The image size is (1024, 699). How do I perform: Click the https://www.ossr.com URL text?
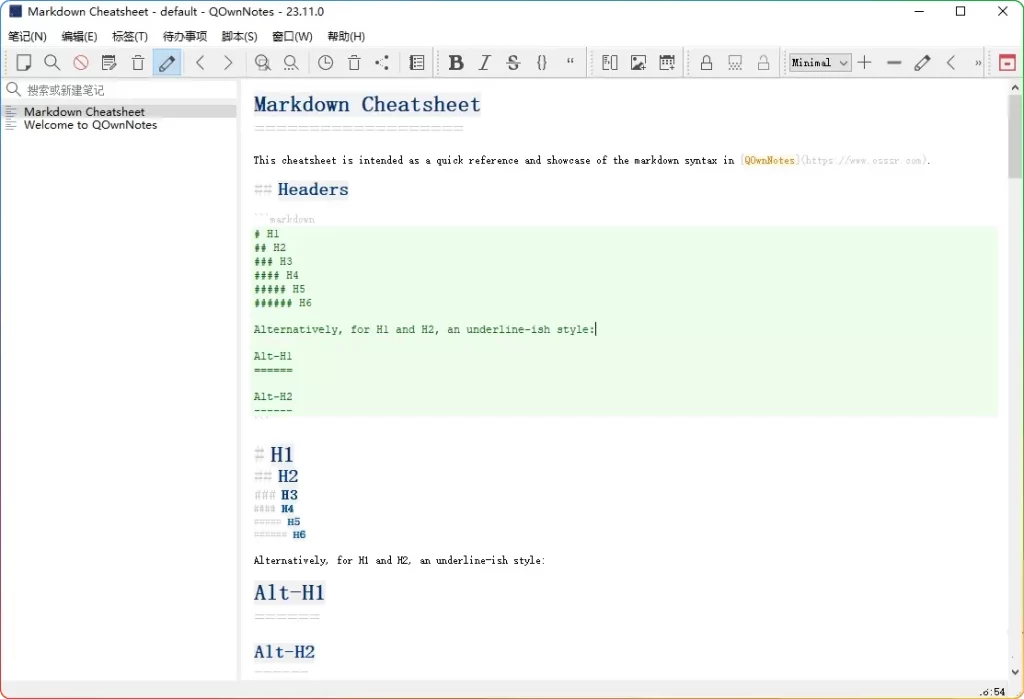click(x=863, y=160)
